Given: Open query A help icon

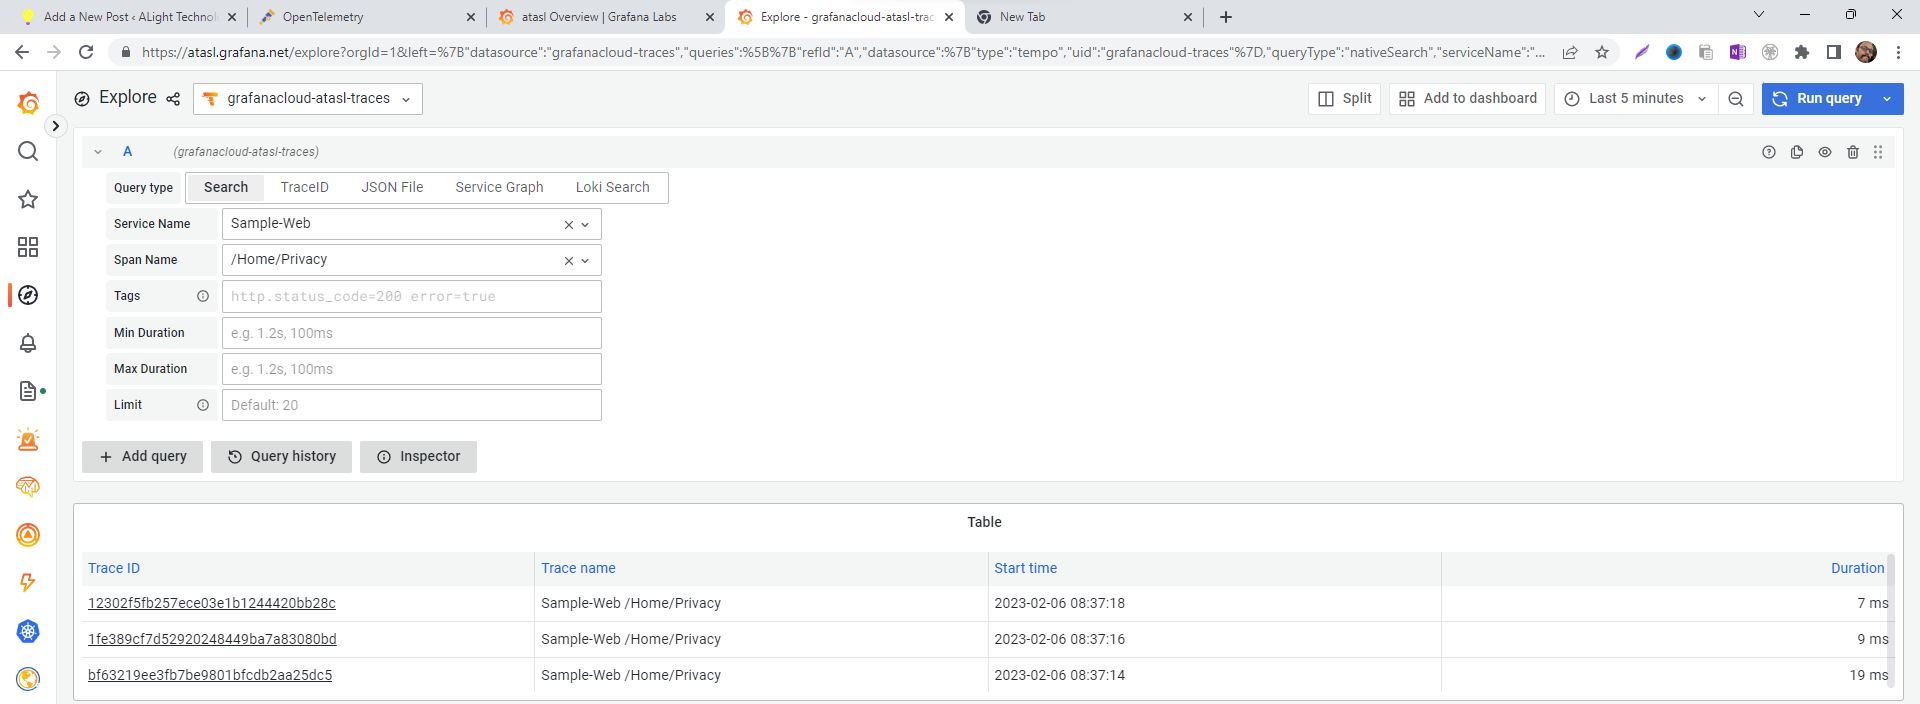Looking at the screenshot, I should click(1769, 152).
